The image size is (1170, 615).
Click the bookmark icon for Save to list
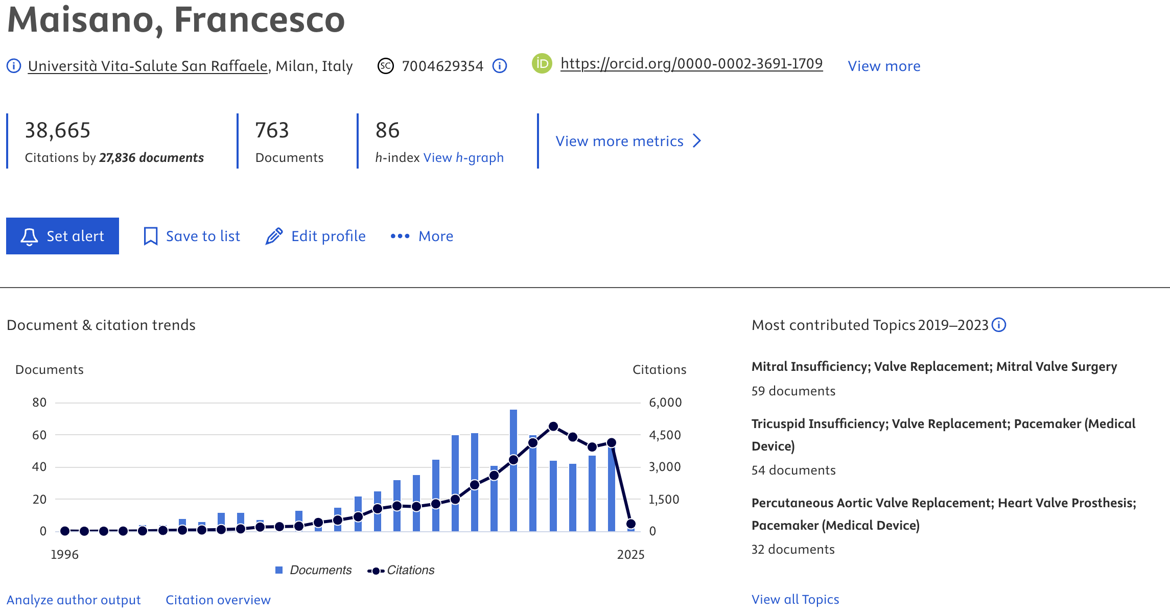[x=150, y=236]
